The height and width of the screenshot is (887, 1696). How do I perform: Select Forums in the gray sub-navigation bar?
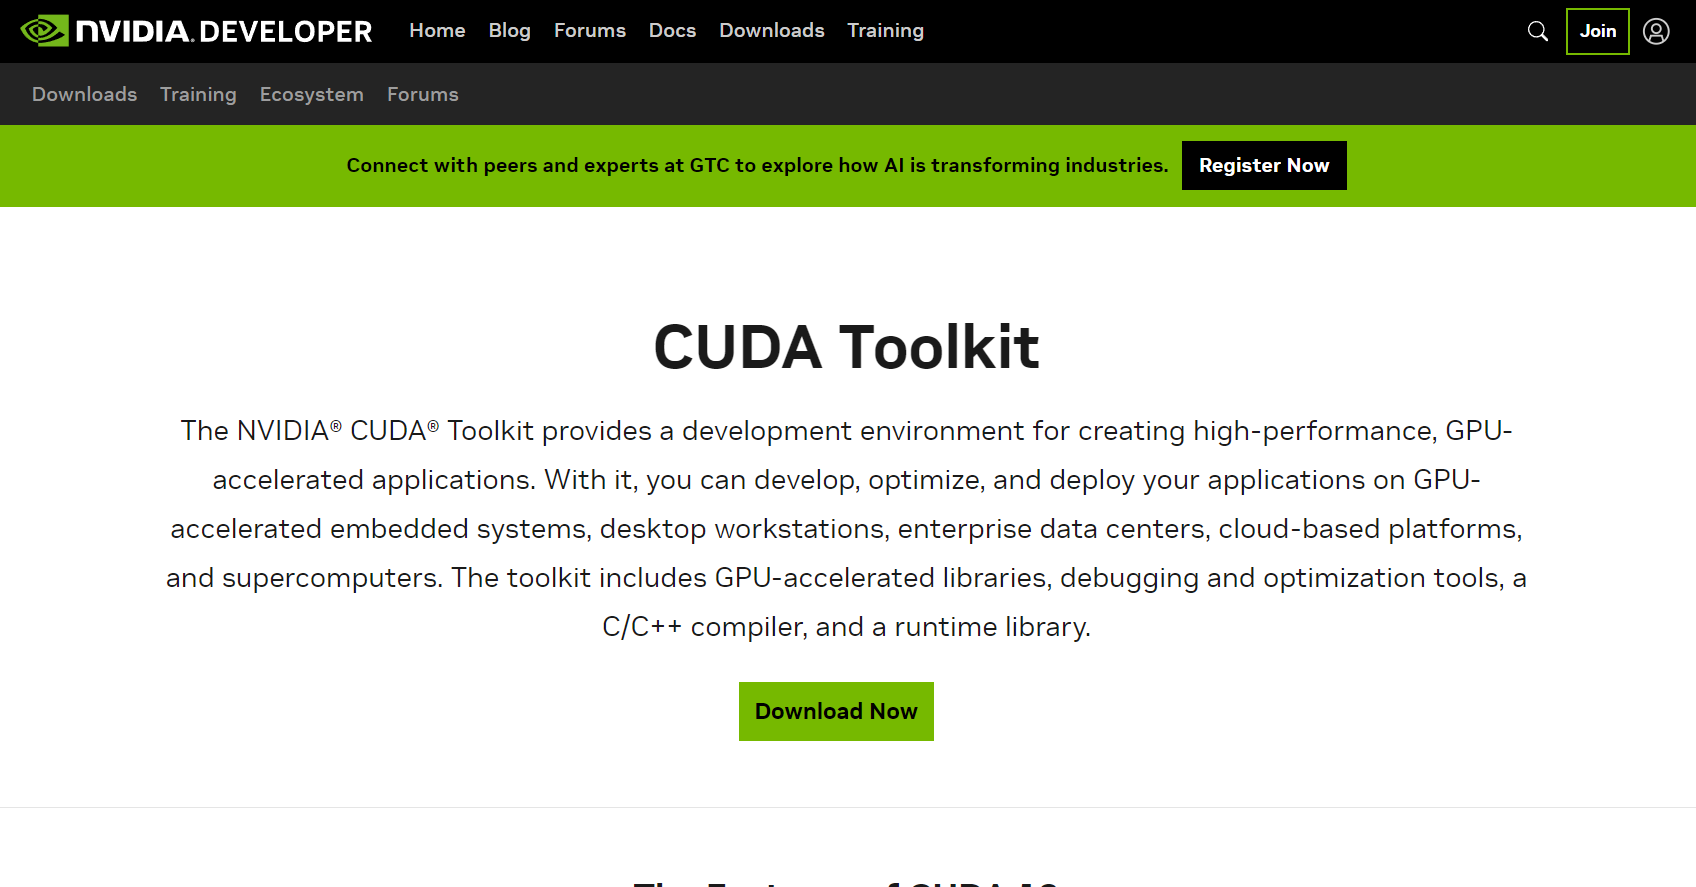coord(422,94)
